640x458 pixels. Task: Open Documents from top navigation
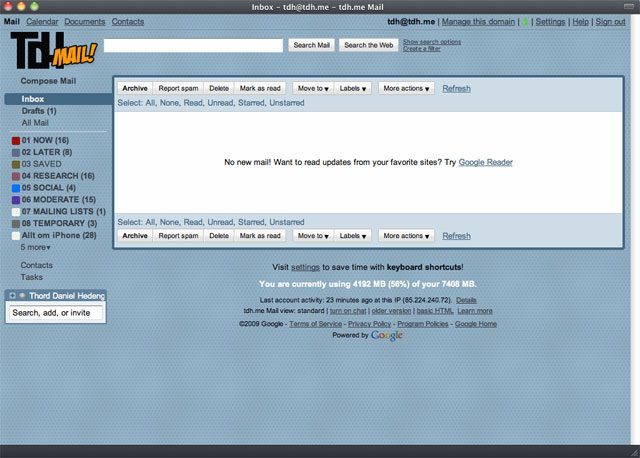click(x=84, y=22)
